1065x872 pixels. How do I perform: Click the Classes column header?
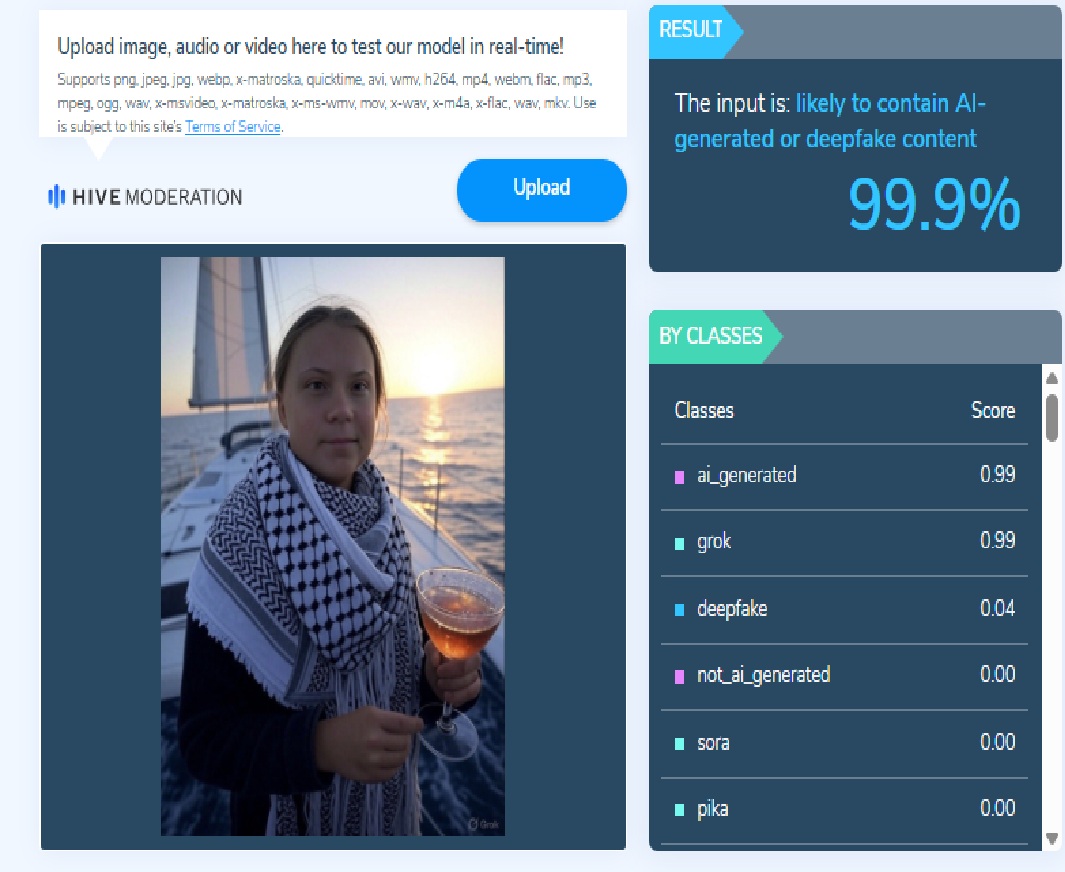click(704, 410)
